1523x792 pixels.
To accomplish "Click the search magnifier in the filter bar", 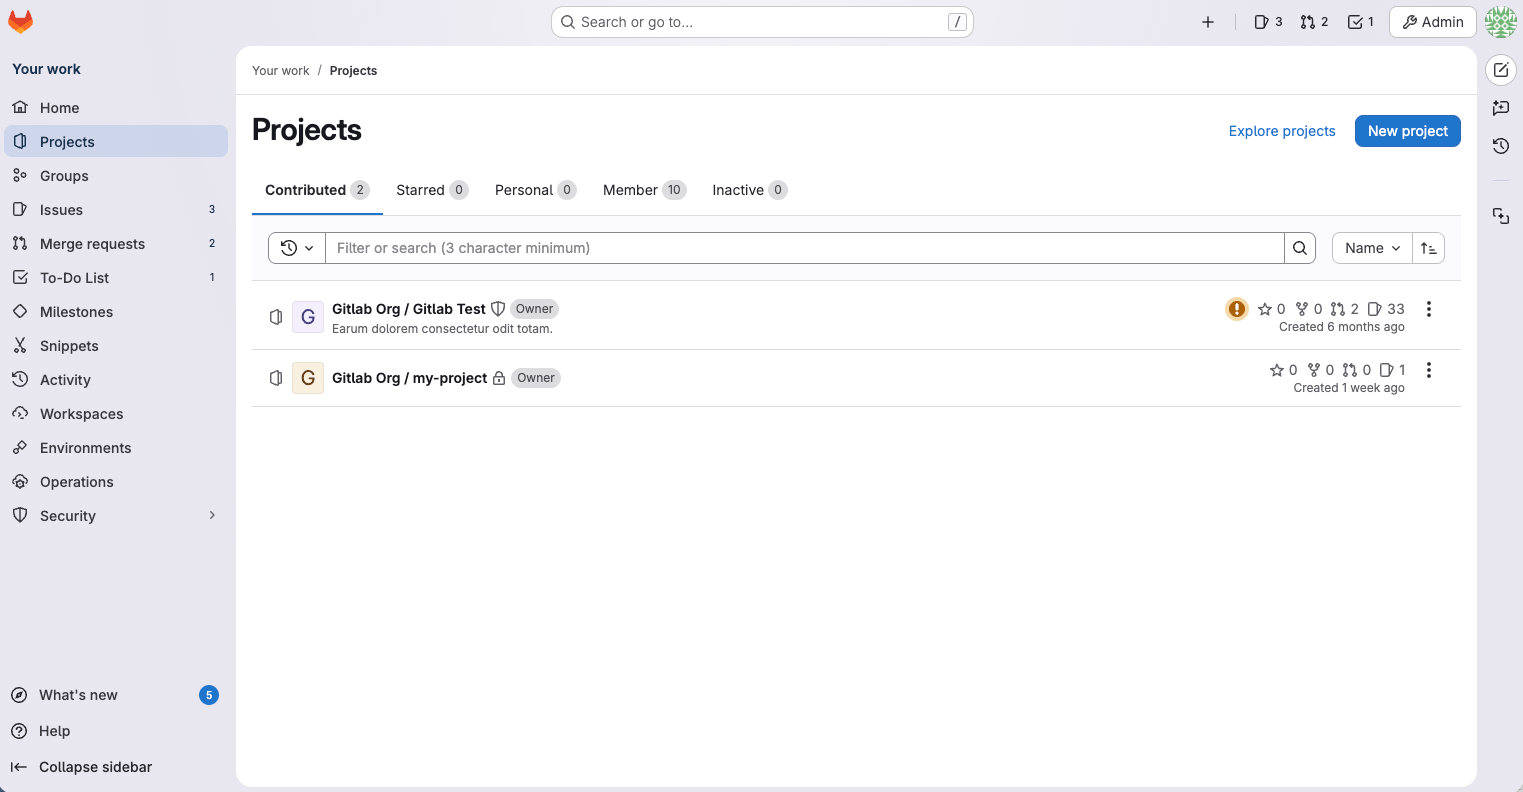I will point(1299,247).
